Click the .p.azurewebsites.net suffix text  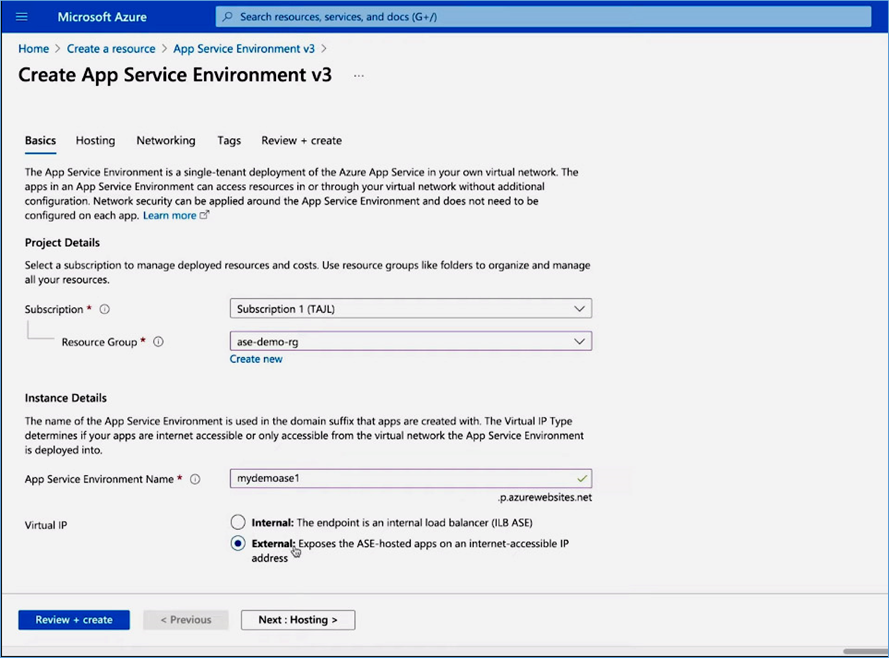pyautogui.click(x=545, y=498)
